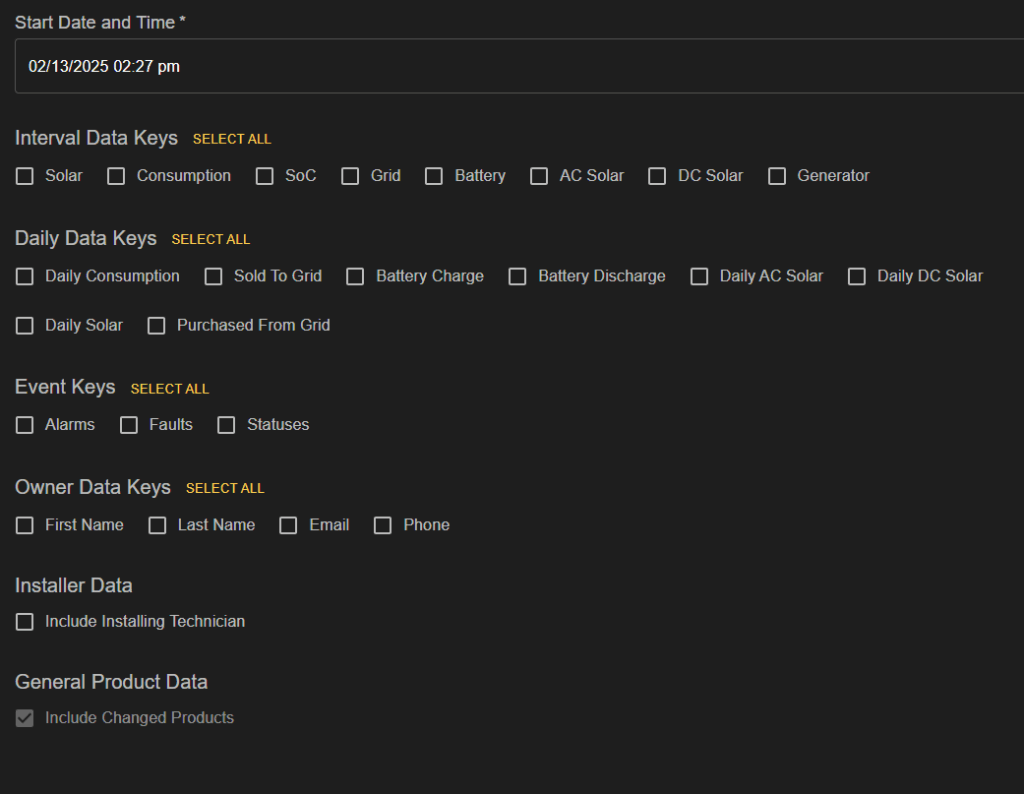Enable Include Installing Technician

25,622
